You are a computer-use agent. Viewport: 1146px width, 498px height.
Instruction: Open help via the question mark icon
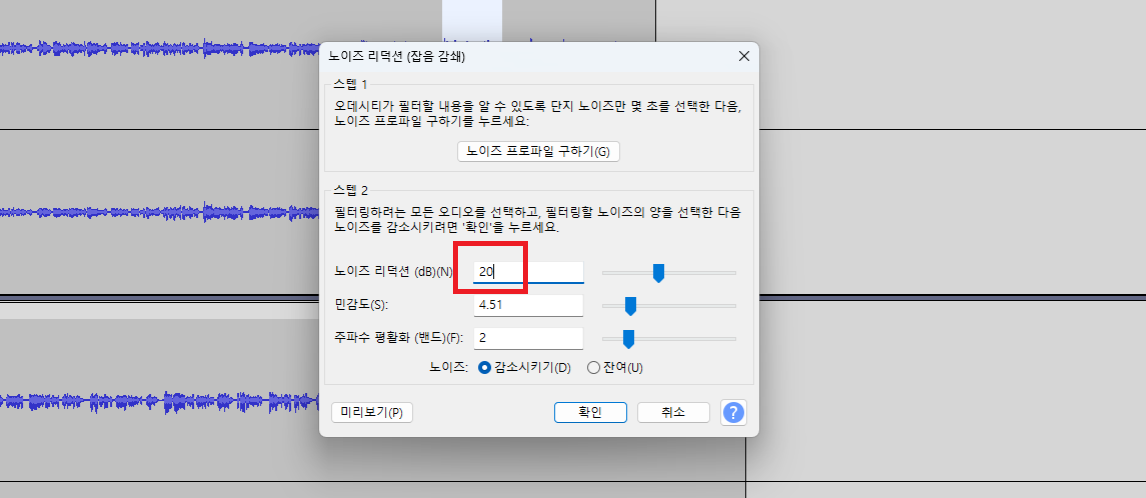[733, 412]
